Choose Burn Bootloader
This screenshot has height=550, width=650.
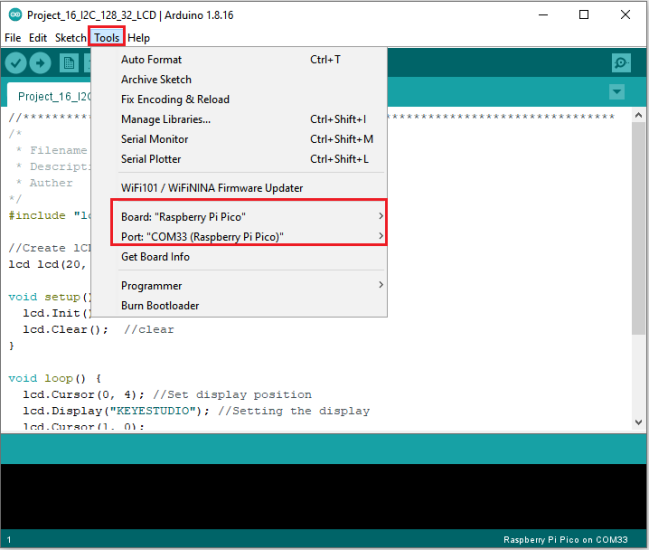[x=240, y=305]
